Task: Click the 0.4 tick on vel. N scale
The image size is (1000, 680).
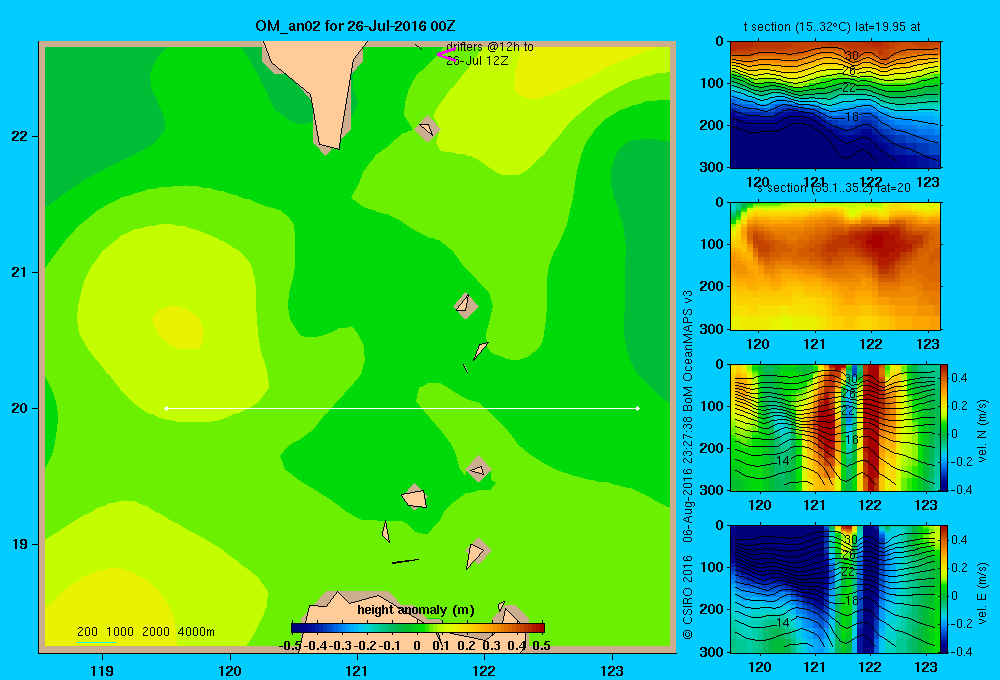Action: coord(959,378)
